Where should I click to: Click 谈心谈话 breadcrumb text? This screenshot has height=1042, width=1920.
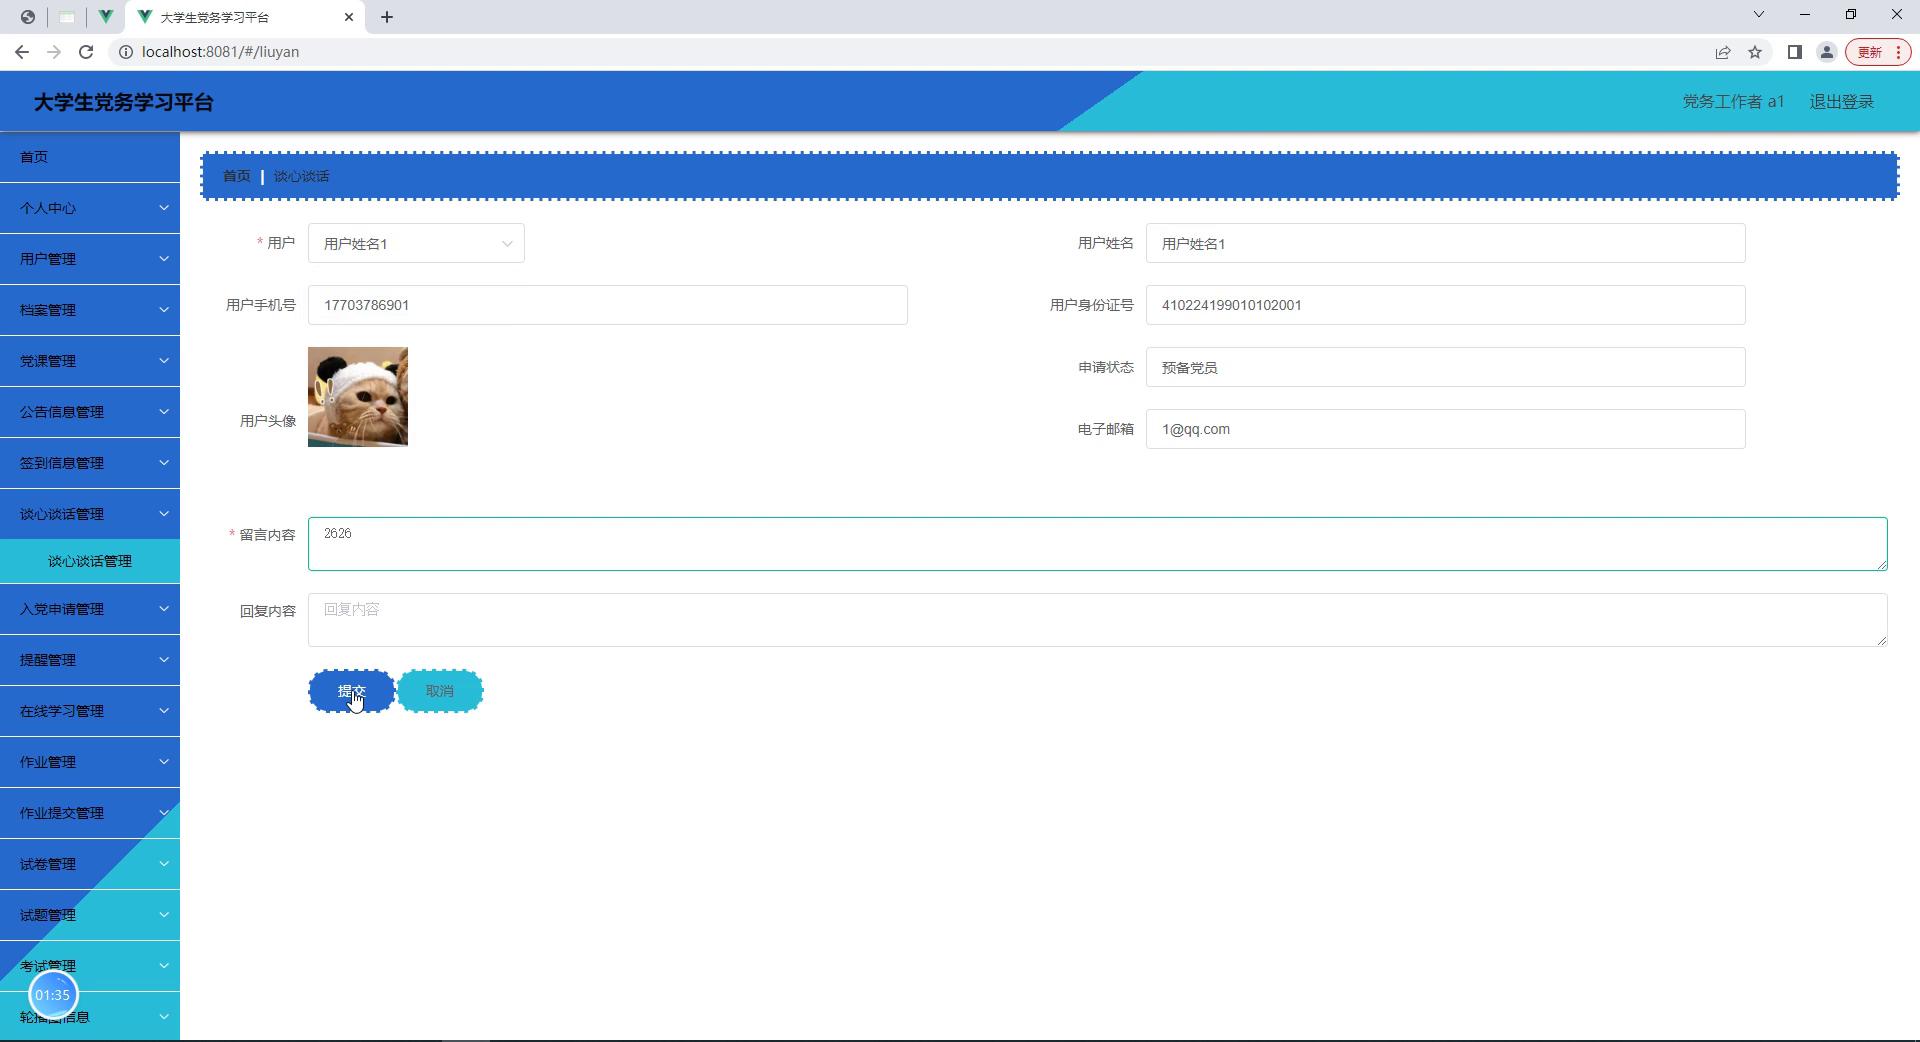pos(301,176)
